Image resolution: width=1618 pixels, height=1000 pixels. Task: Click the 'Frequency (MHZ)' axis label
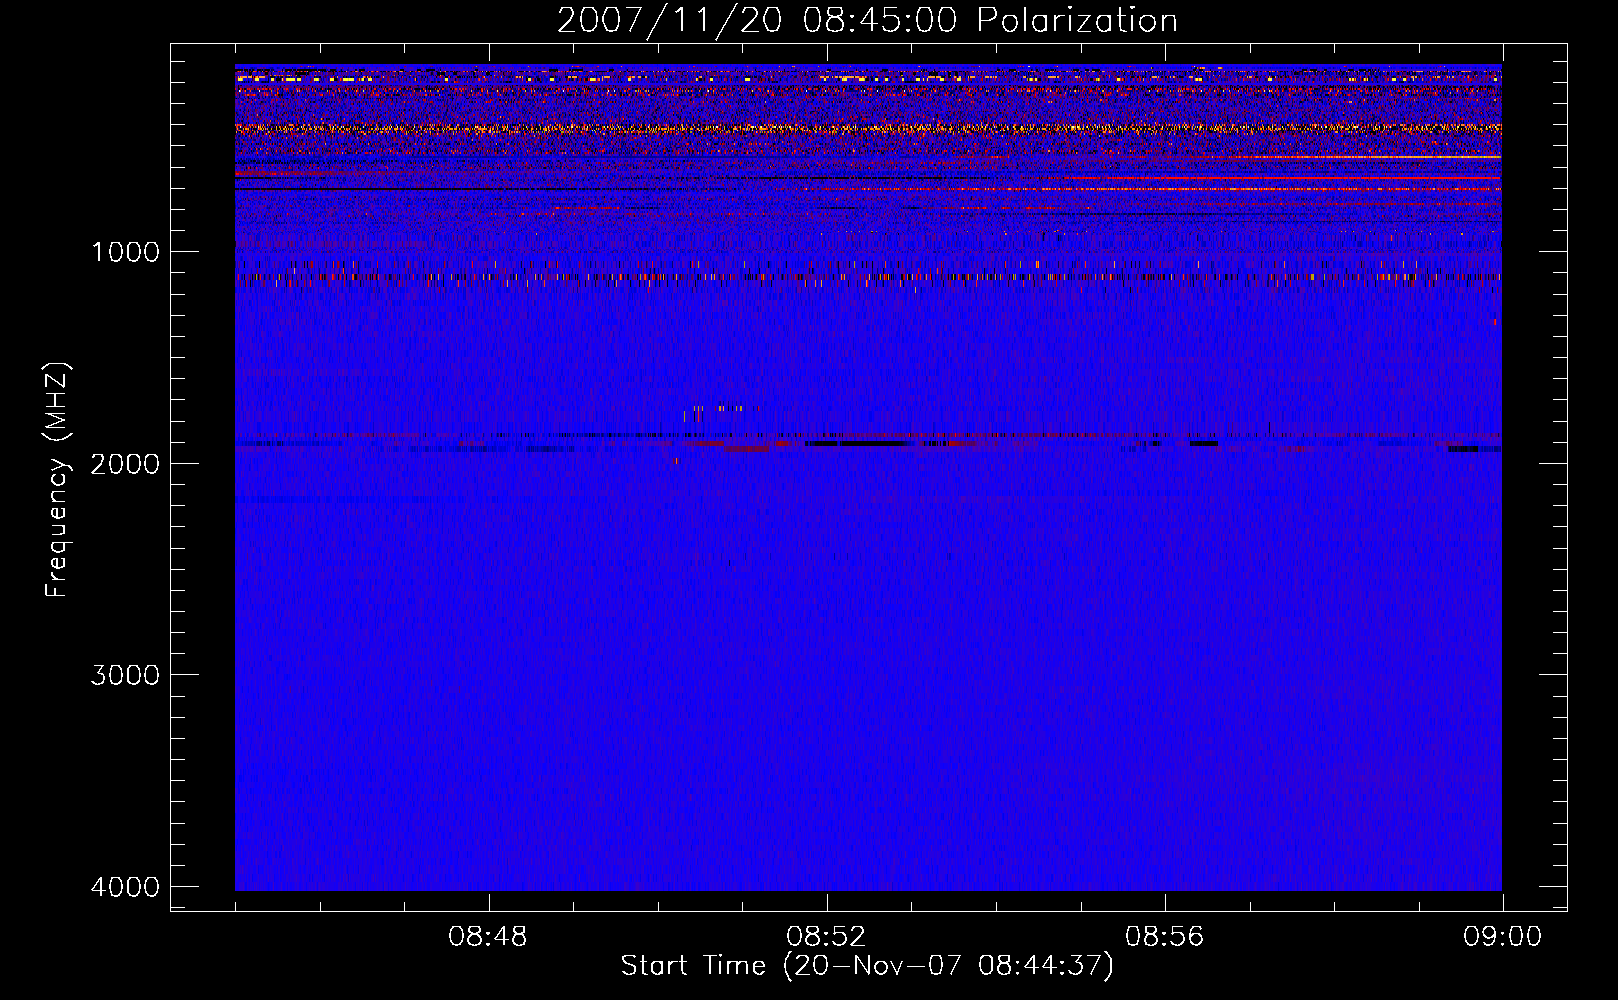click(x=57, y=480)
